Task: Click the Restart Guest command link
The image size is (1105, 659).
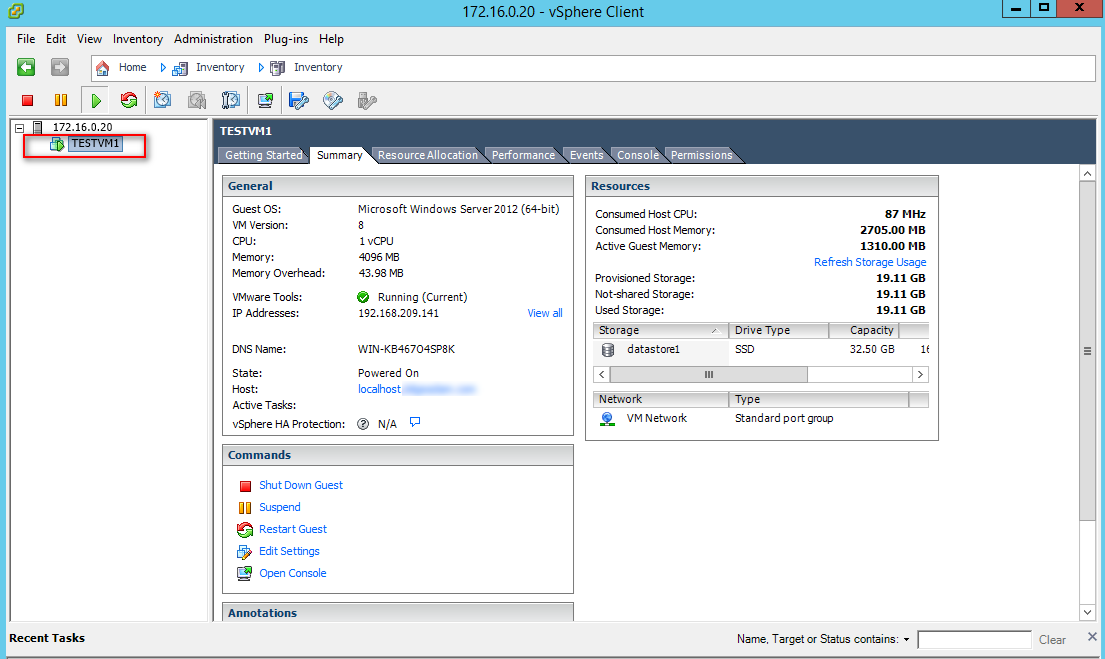Action: (293, 529)
